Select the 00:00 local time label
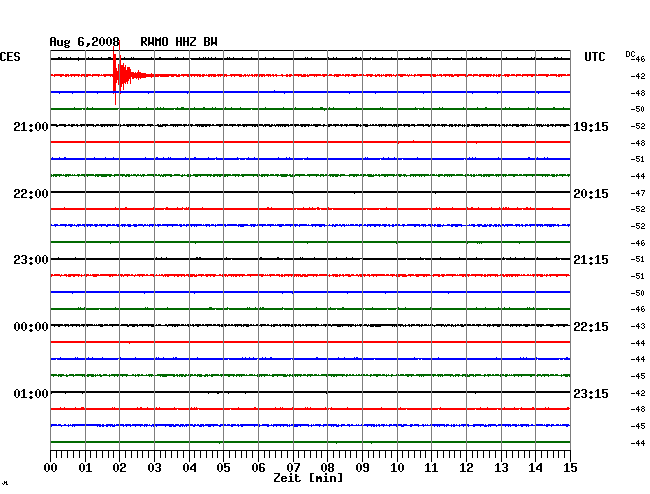 pyautogui.click(x=31, y=327)
